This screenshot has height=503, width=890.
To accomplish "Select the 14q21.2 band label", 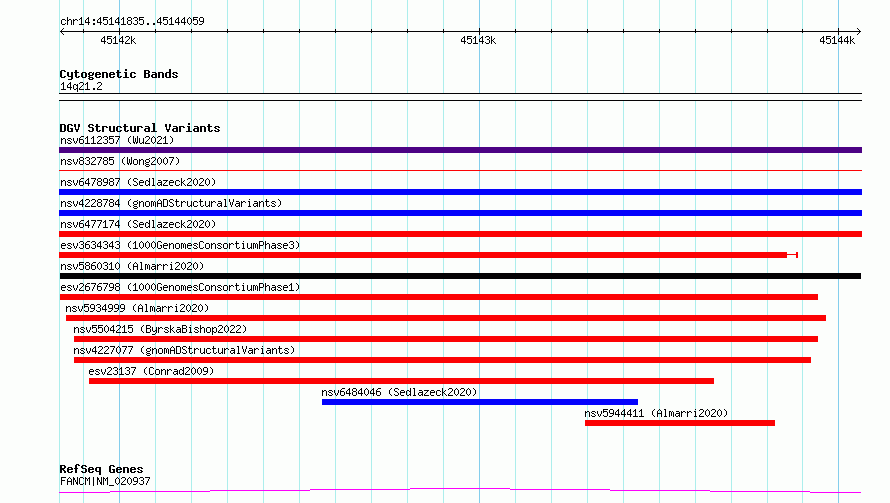I will [81, 86].
